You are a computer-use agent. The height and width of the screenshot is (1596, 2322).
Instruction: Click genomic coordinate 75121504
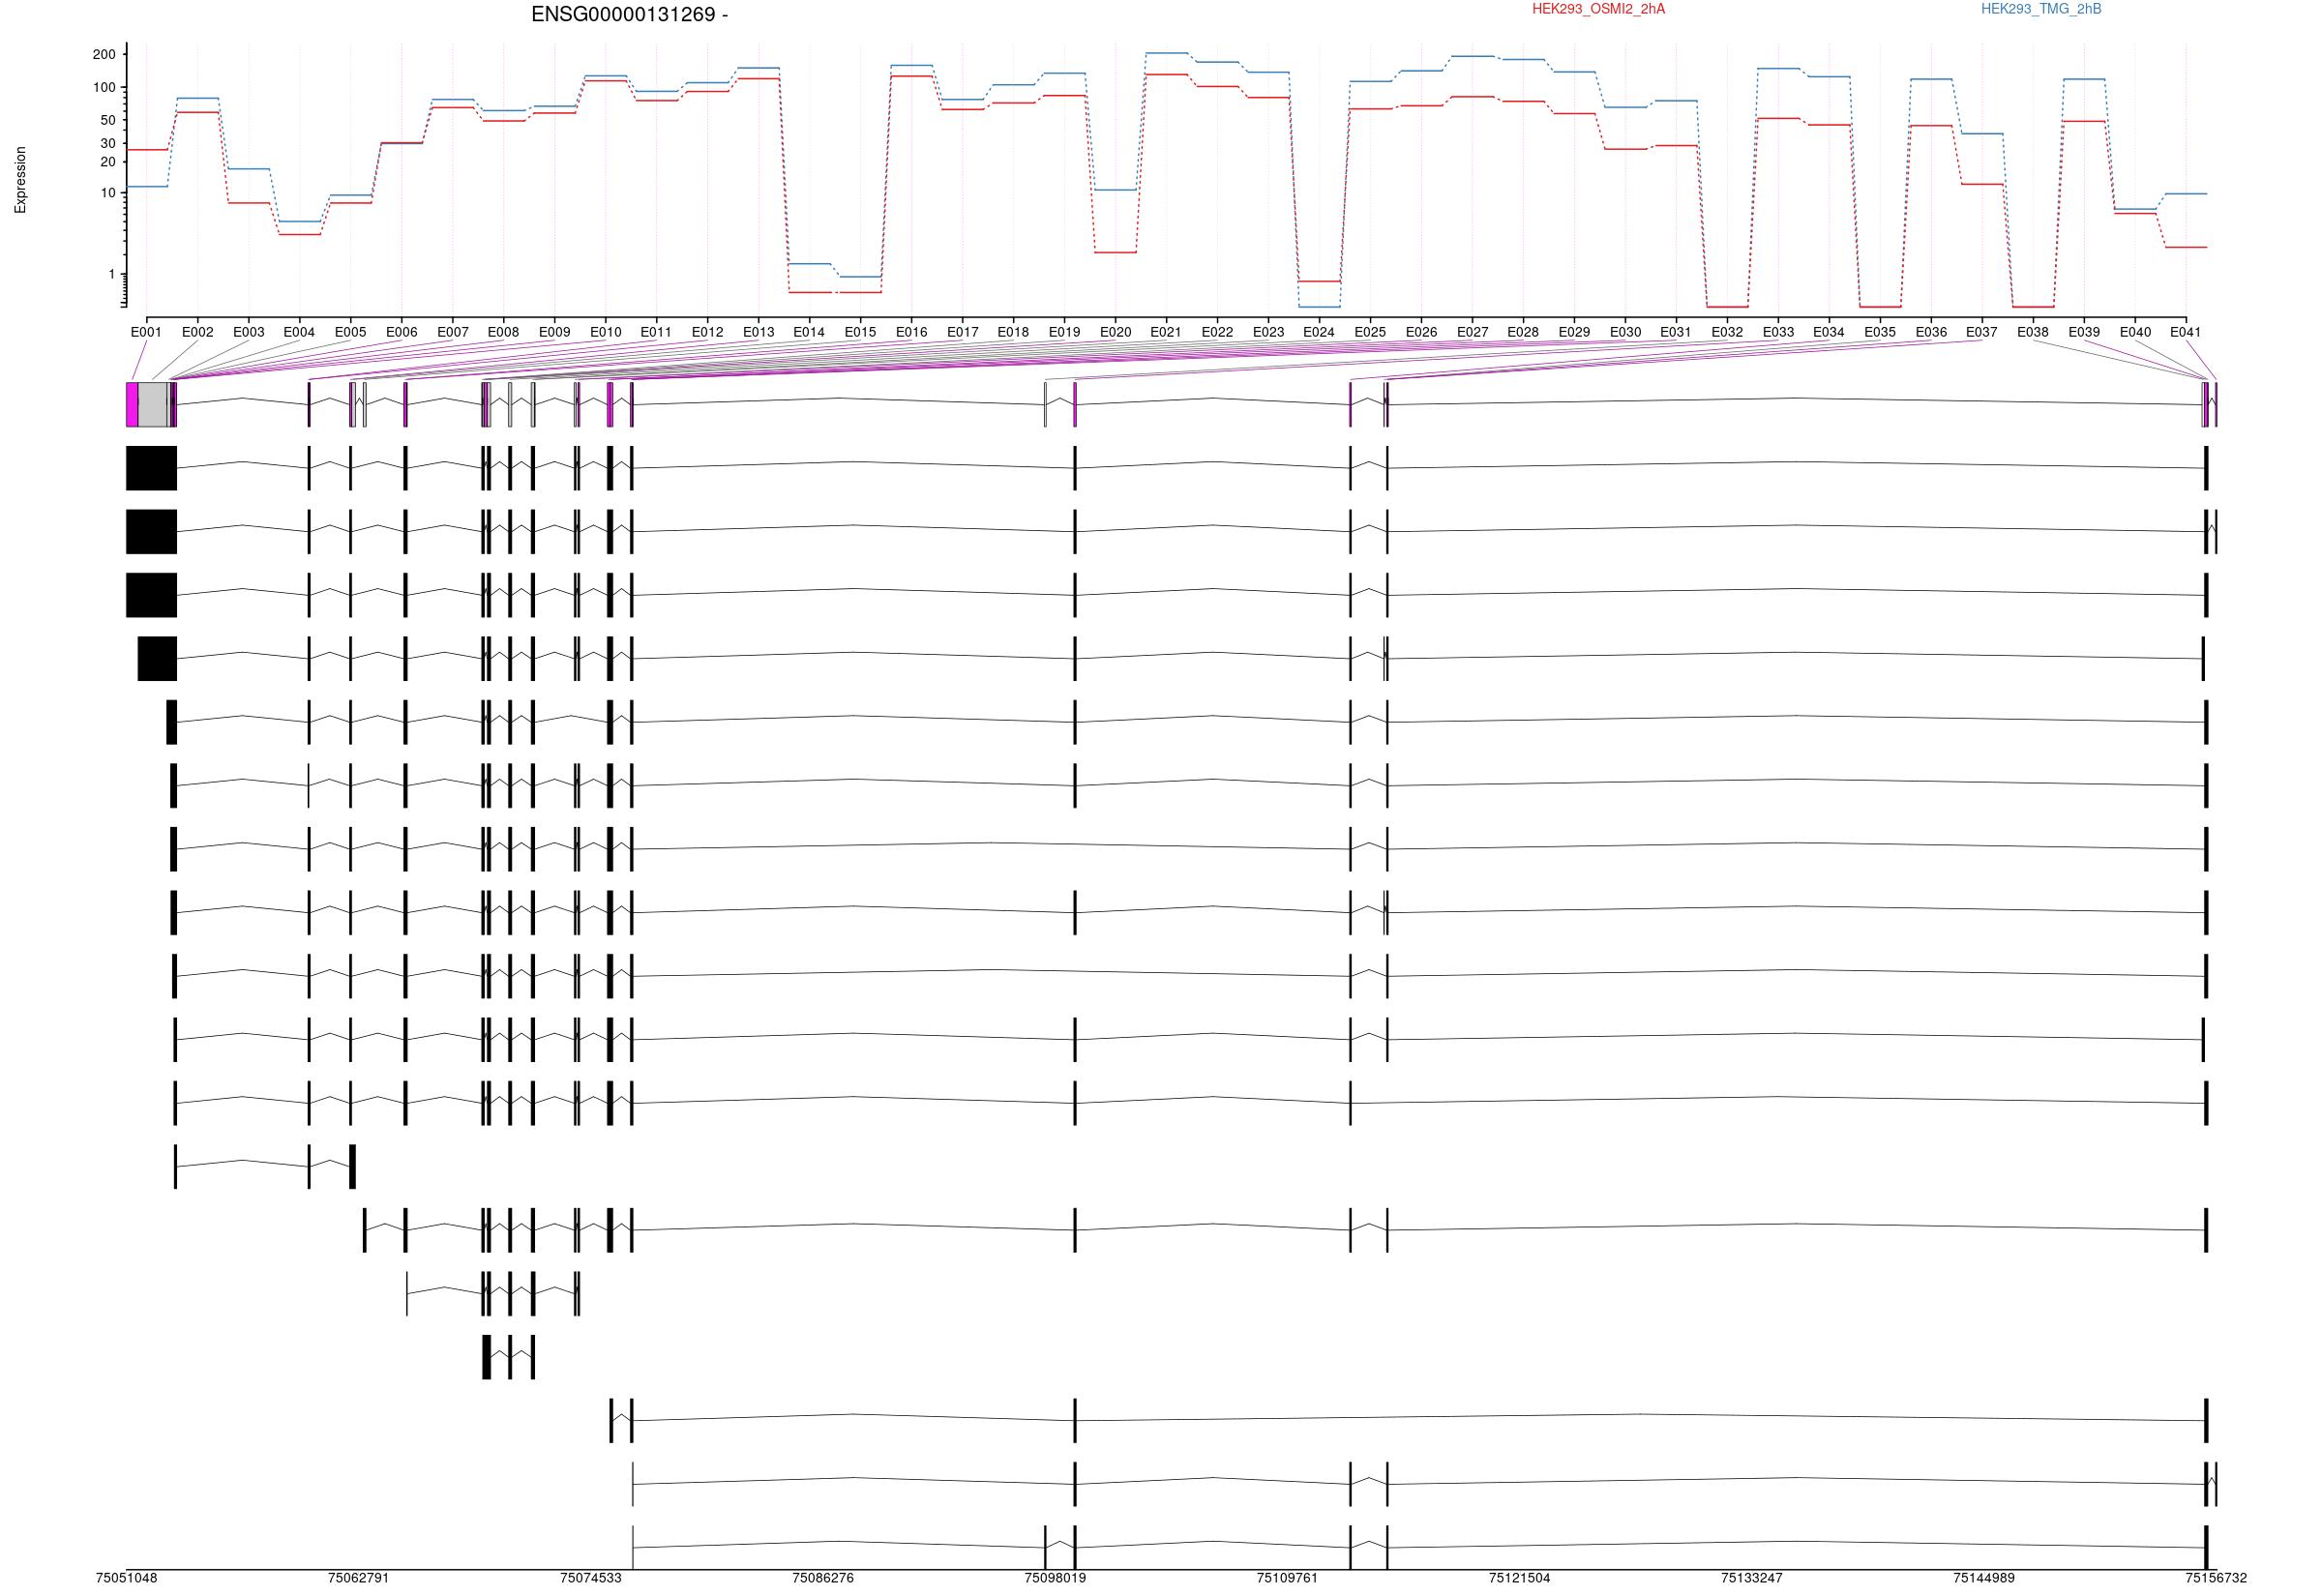(x=1519, y=1578)
